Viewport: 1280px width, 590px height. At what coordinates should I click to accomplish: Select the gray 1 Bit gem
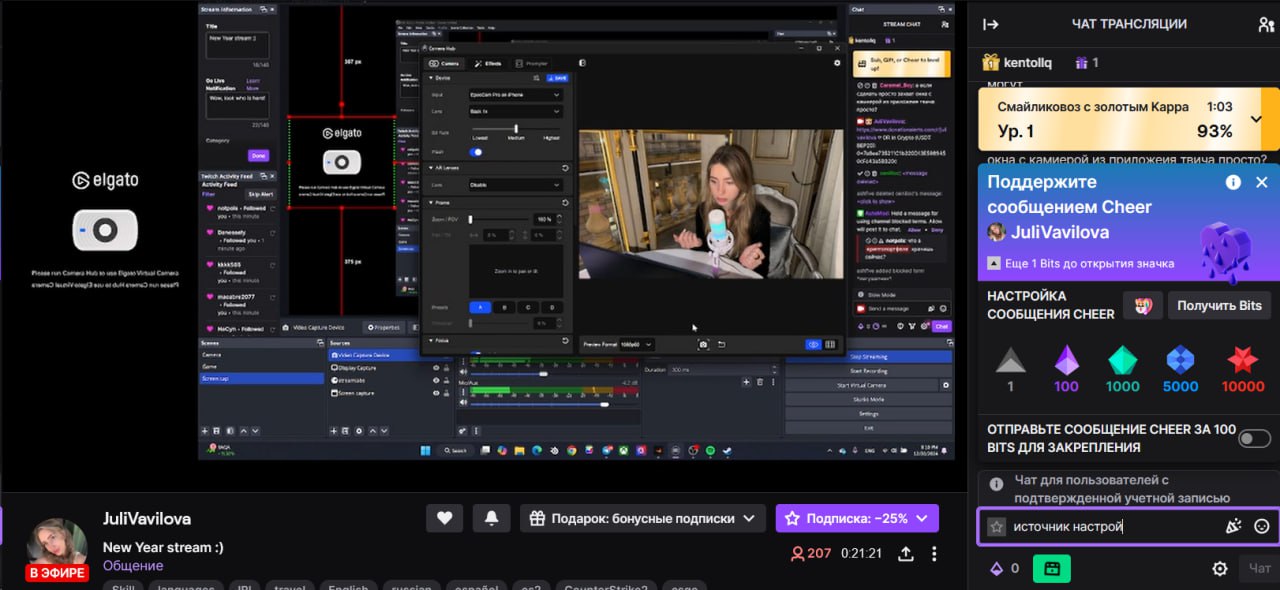1010,368
